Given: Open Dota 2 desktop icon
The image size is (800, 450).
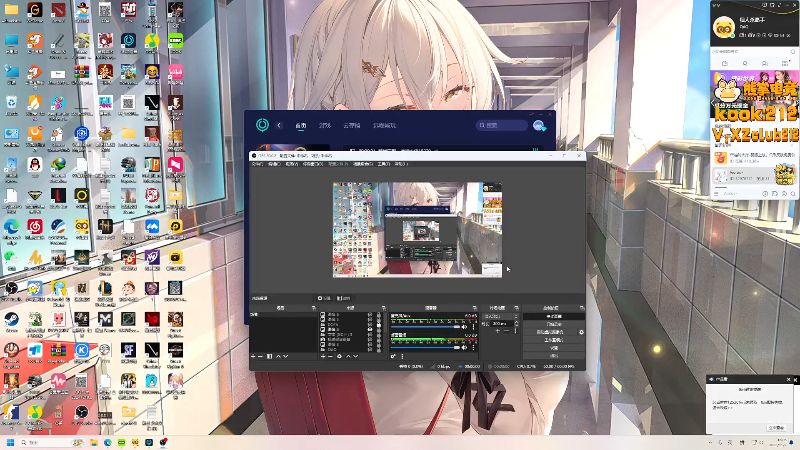Looking at the screenshot, I should (58, 9).
